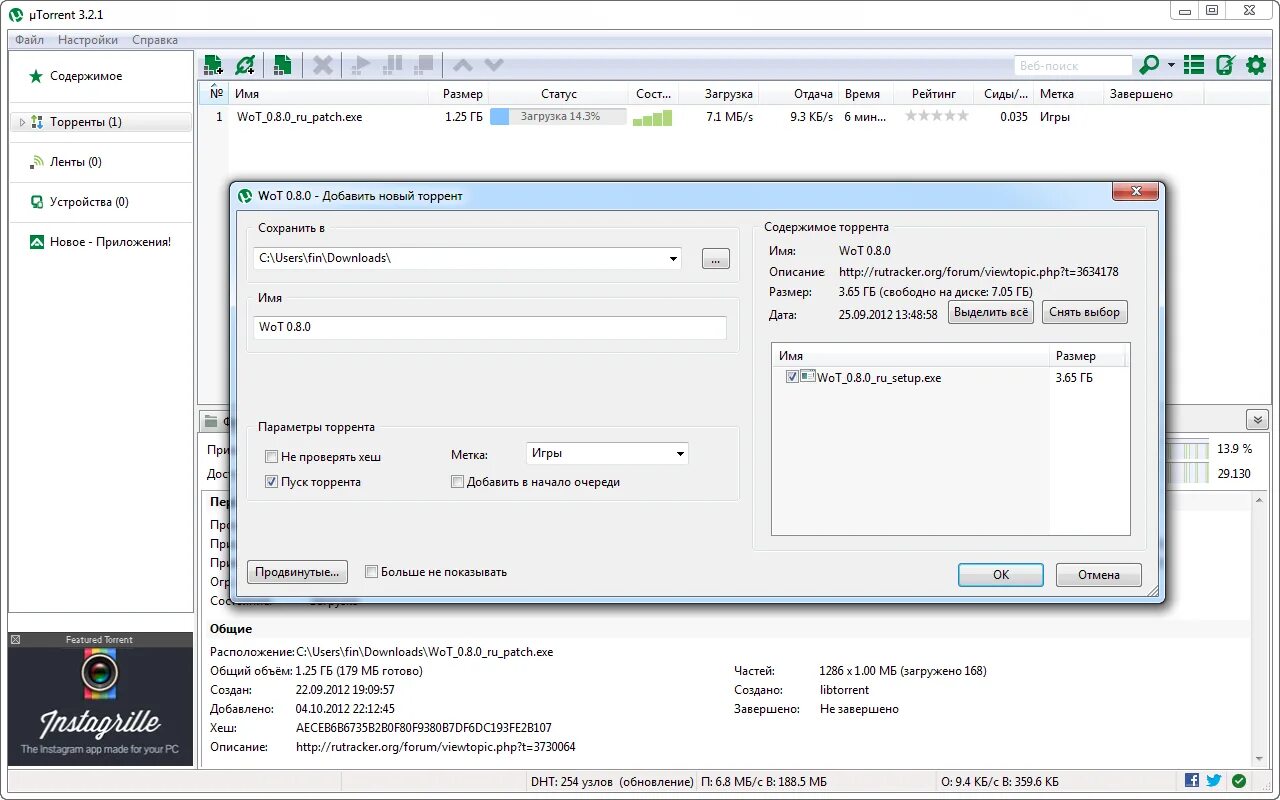Enable Добавить в начало очереди checkbox
Image resolution: width=1280 pixels, height=800 pixels.
click(458, 482)
